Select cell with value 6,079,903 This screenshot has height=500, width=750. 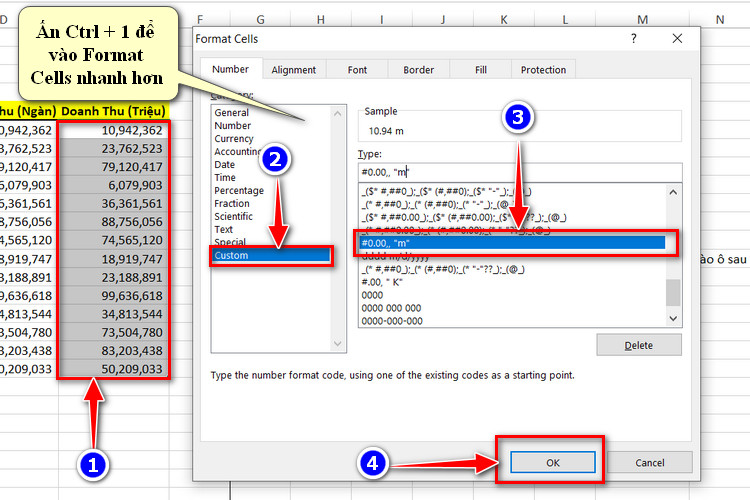(x=113, y=185)
